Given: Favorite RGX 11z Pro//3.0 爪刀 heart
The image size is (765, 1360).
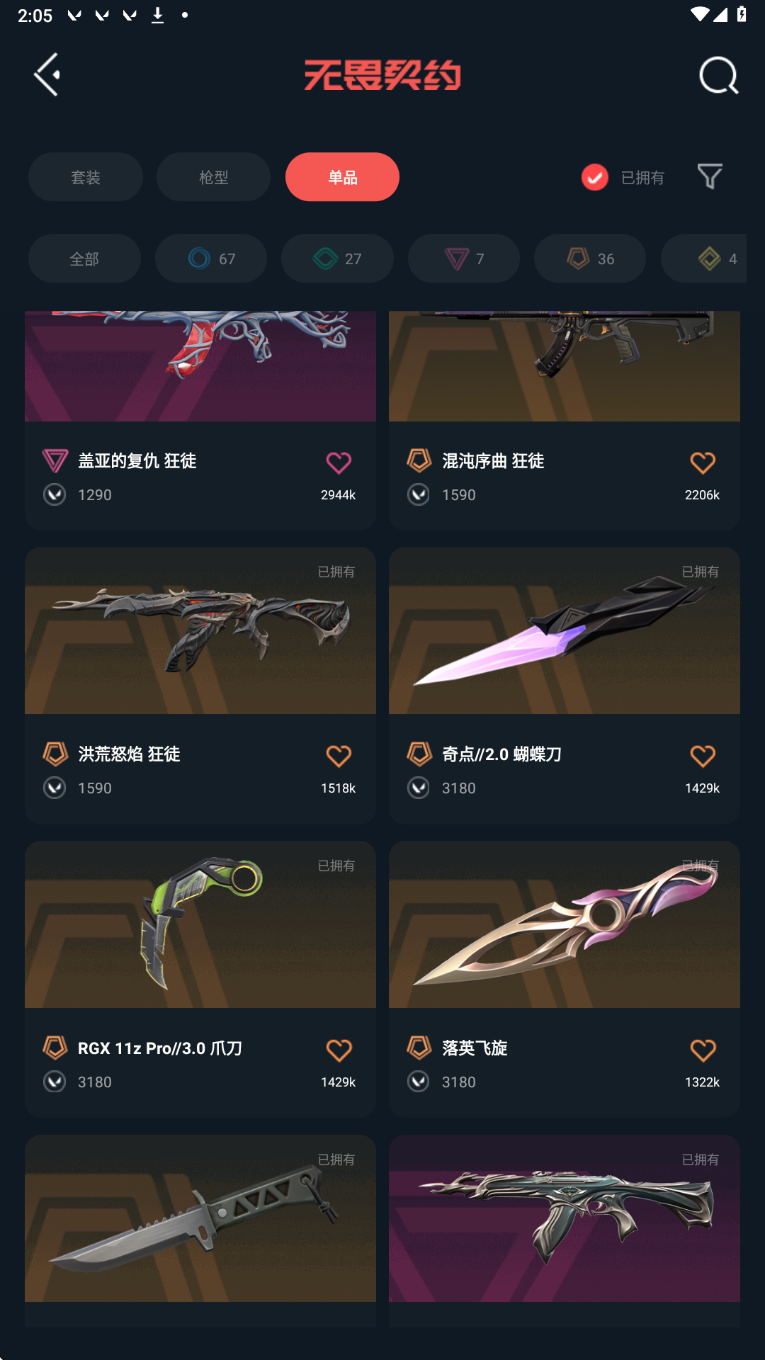Looking at the screenshot, I should point(339,1050).
